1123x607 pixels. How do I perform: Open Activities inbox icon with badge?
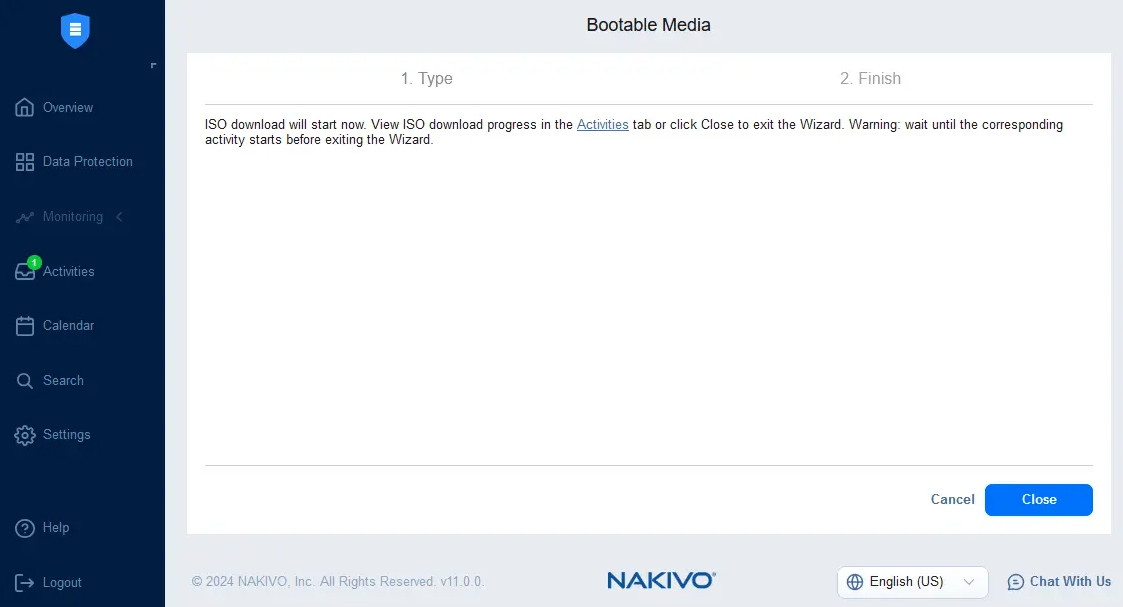point(25,272)
